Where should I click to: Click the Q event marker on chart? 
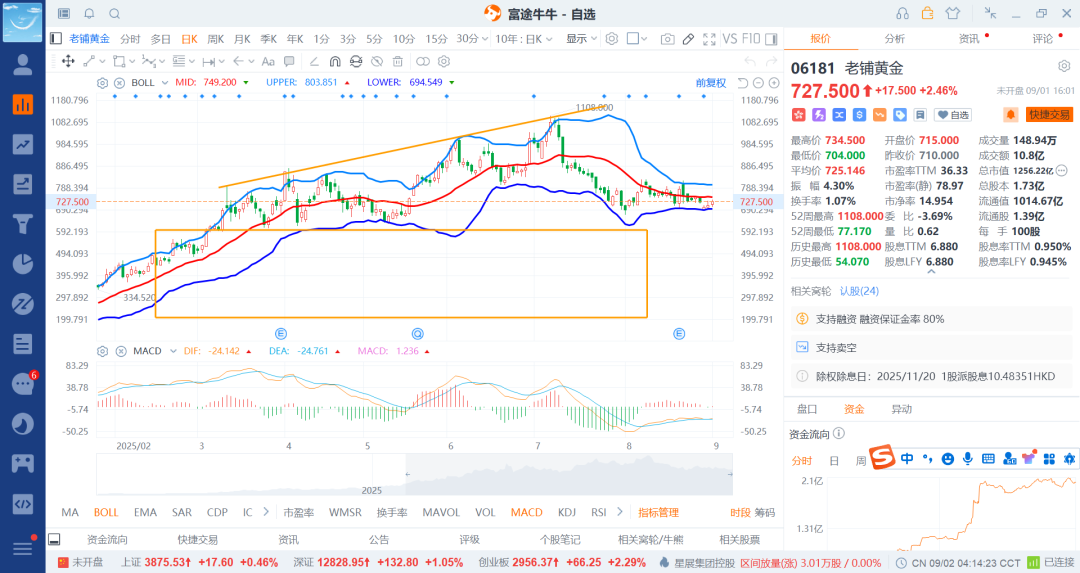tap(417, 334)
